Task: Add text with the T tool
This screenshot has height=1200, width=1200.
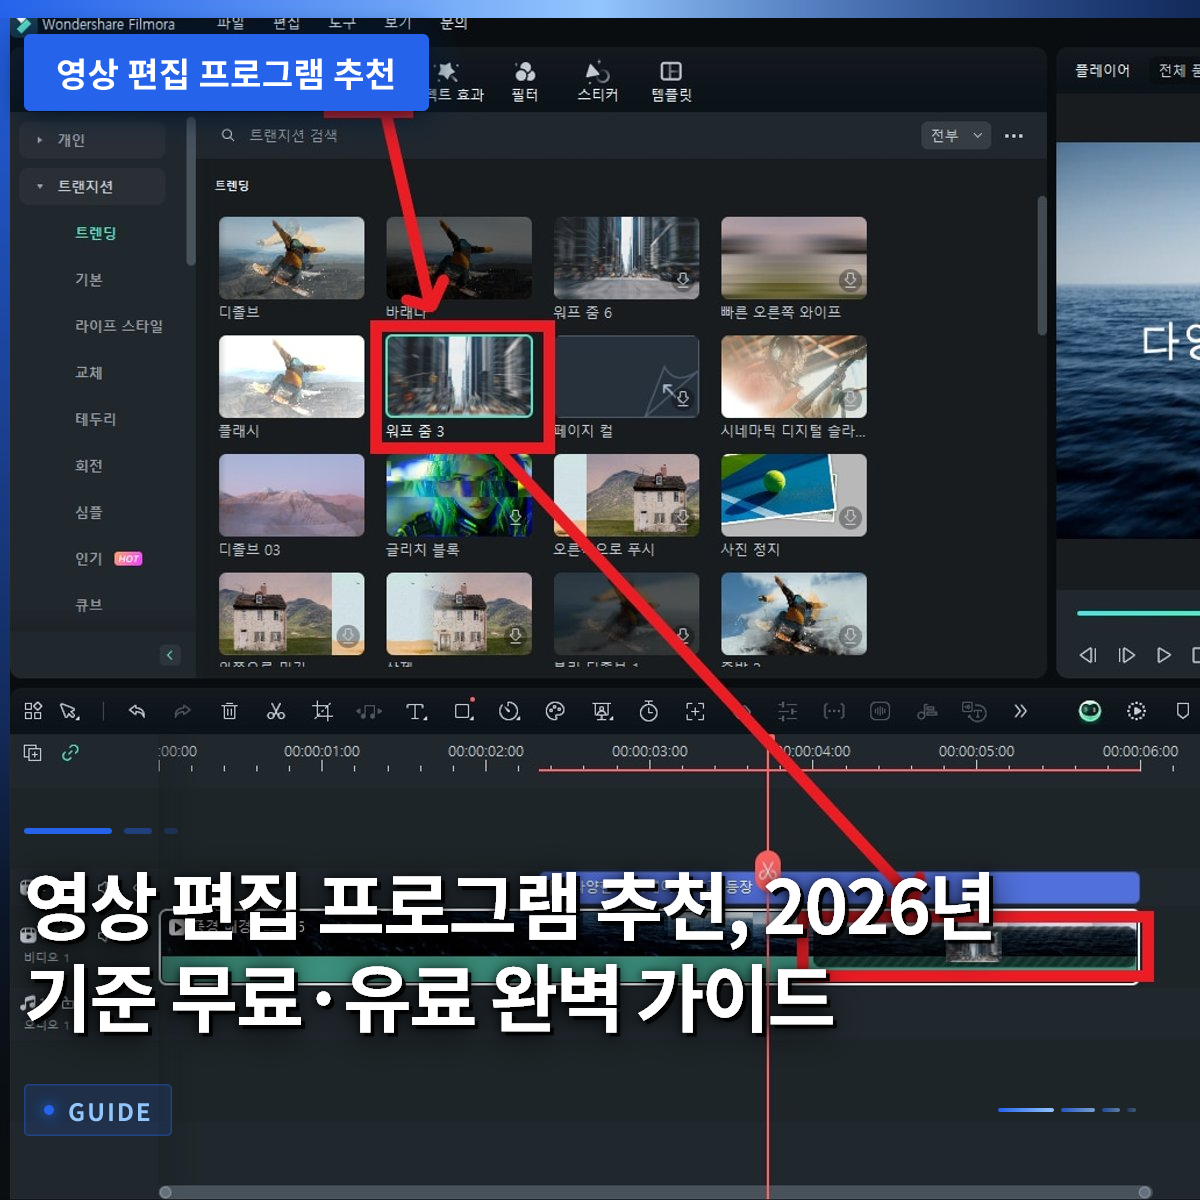Action: click(416, 711)
